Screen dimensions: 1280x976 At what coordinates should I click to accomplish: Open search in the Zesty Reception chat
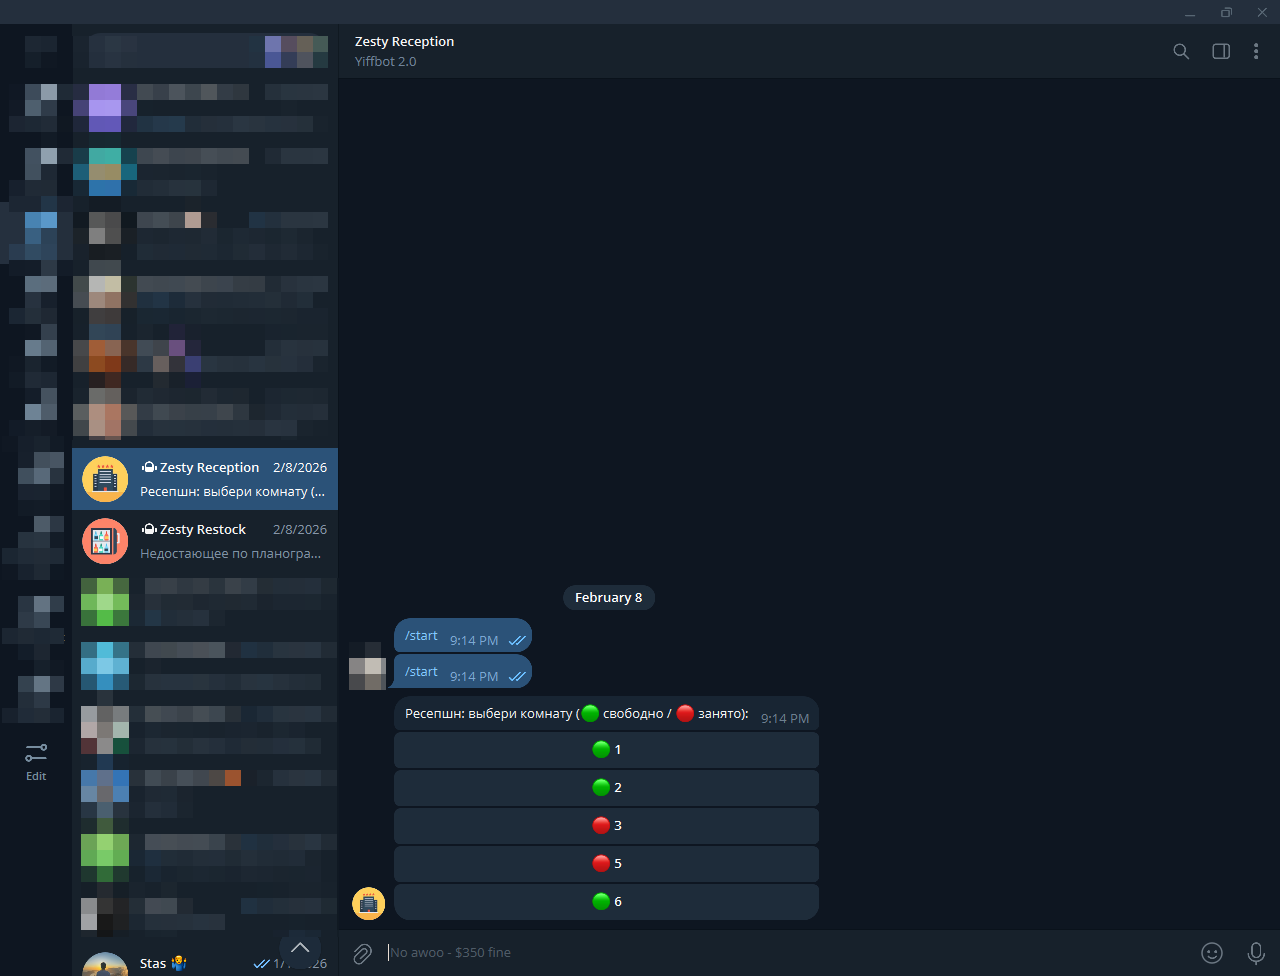point(1181,52)
